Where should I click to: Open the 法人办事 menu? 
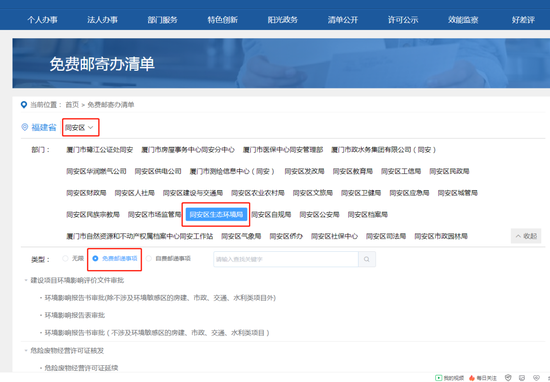(x=102, y=20)
